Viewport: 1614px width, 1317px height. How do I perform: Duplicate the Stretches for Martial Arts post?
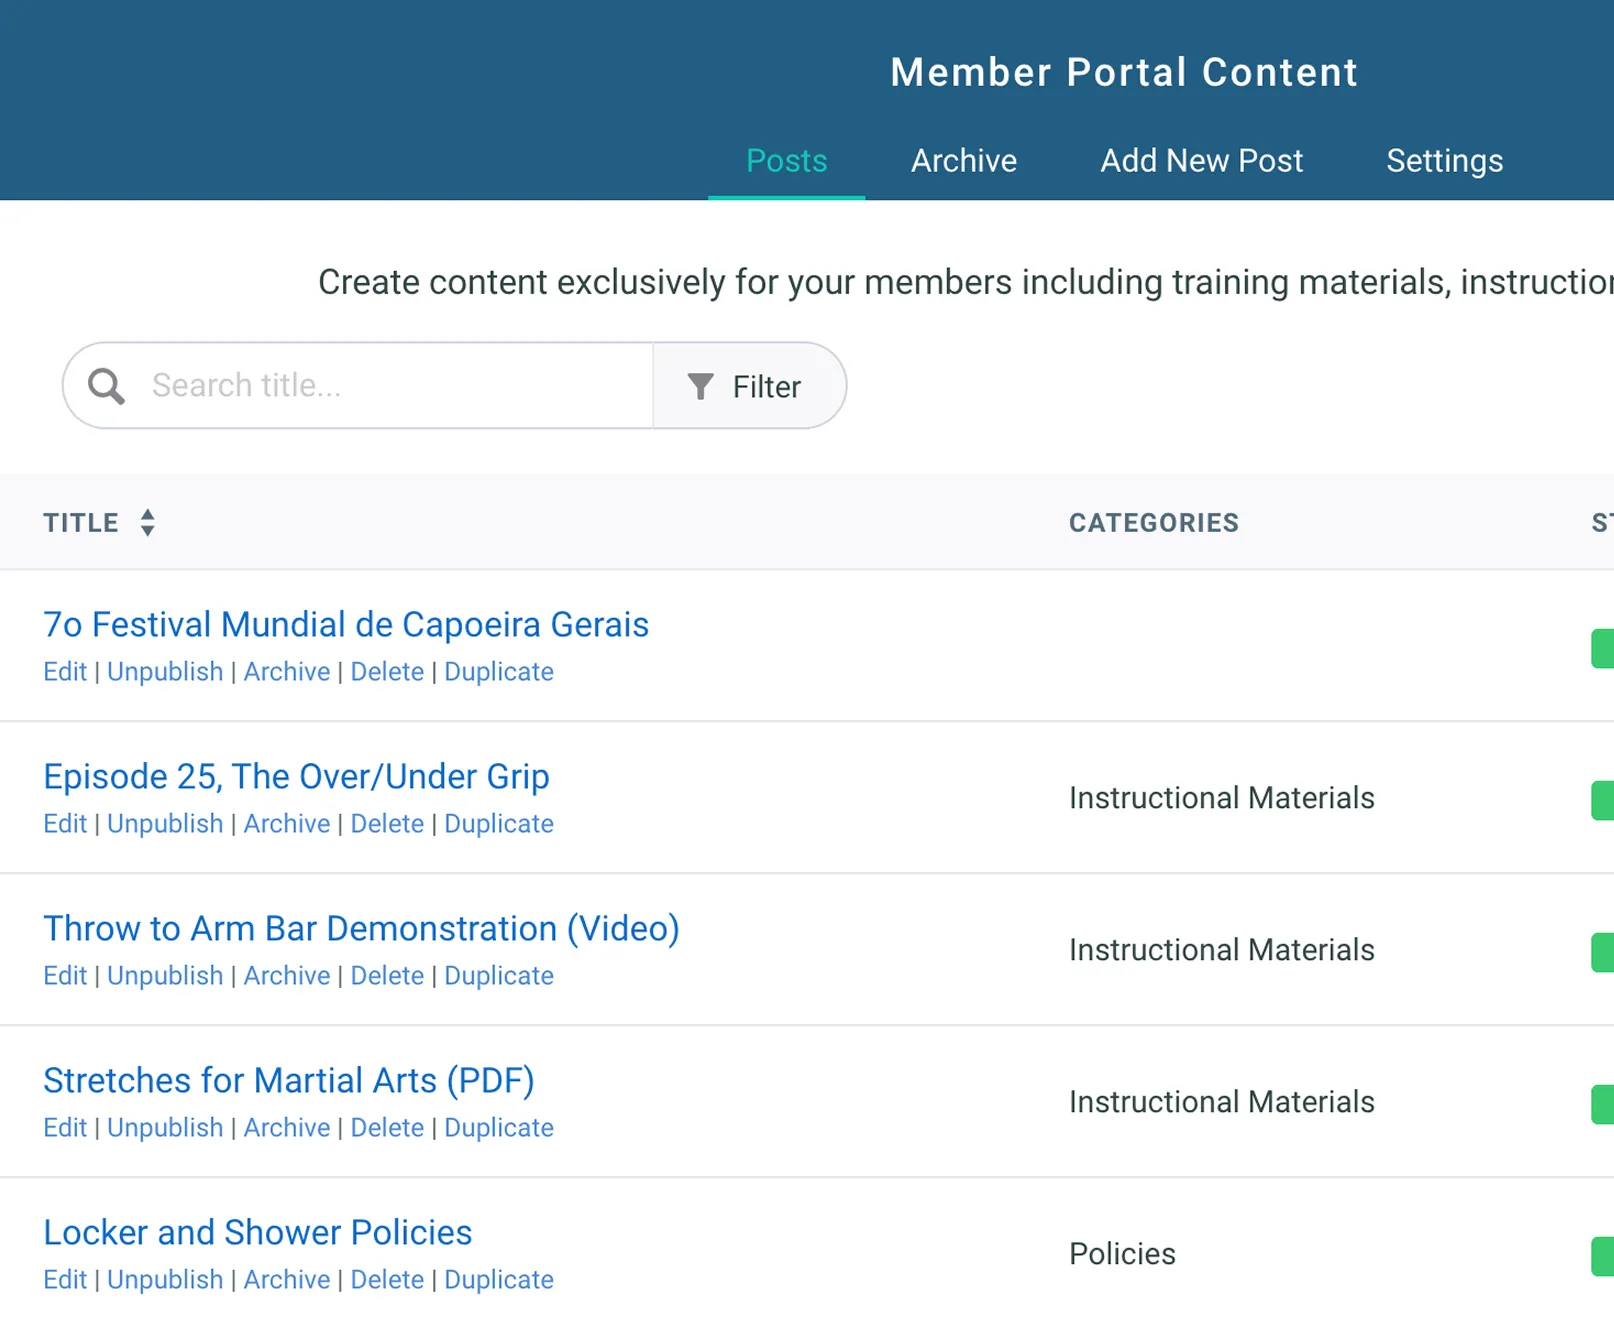pyautogui.click(x=499, y=1128)
